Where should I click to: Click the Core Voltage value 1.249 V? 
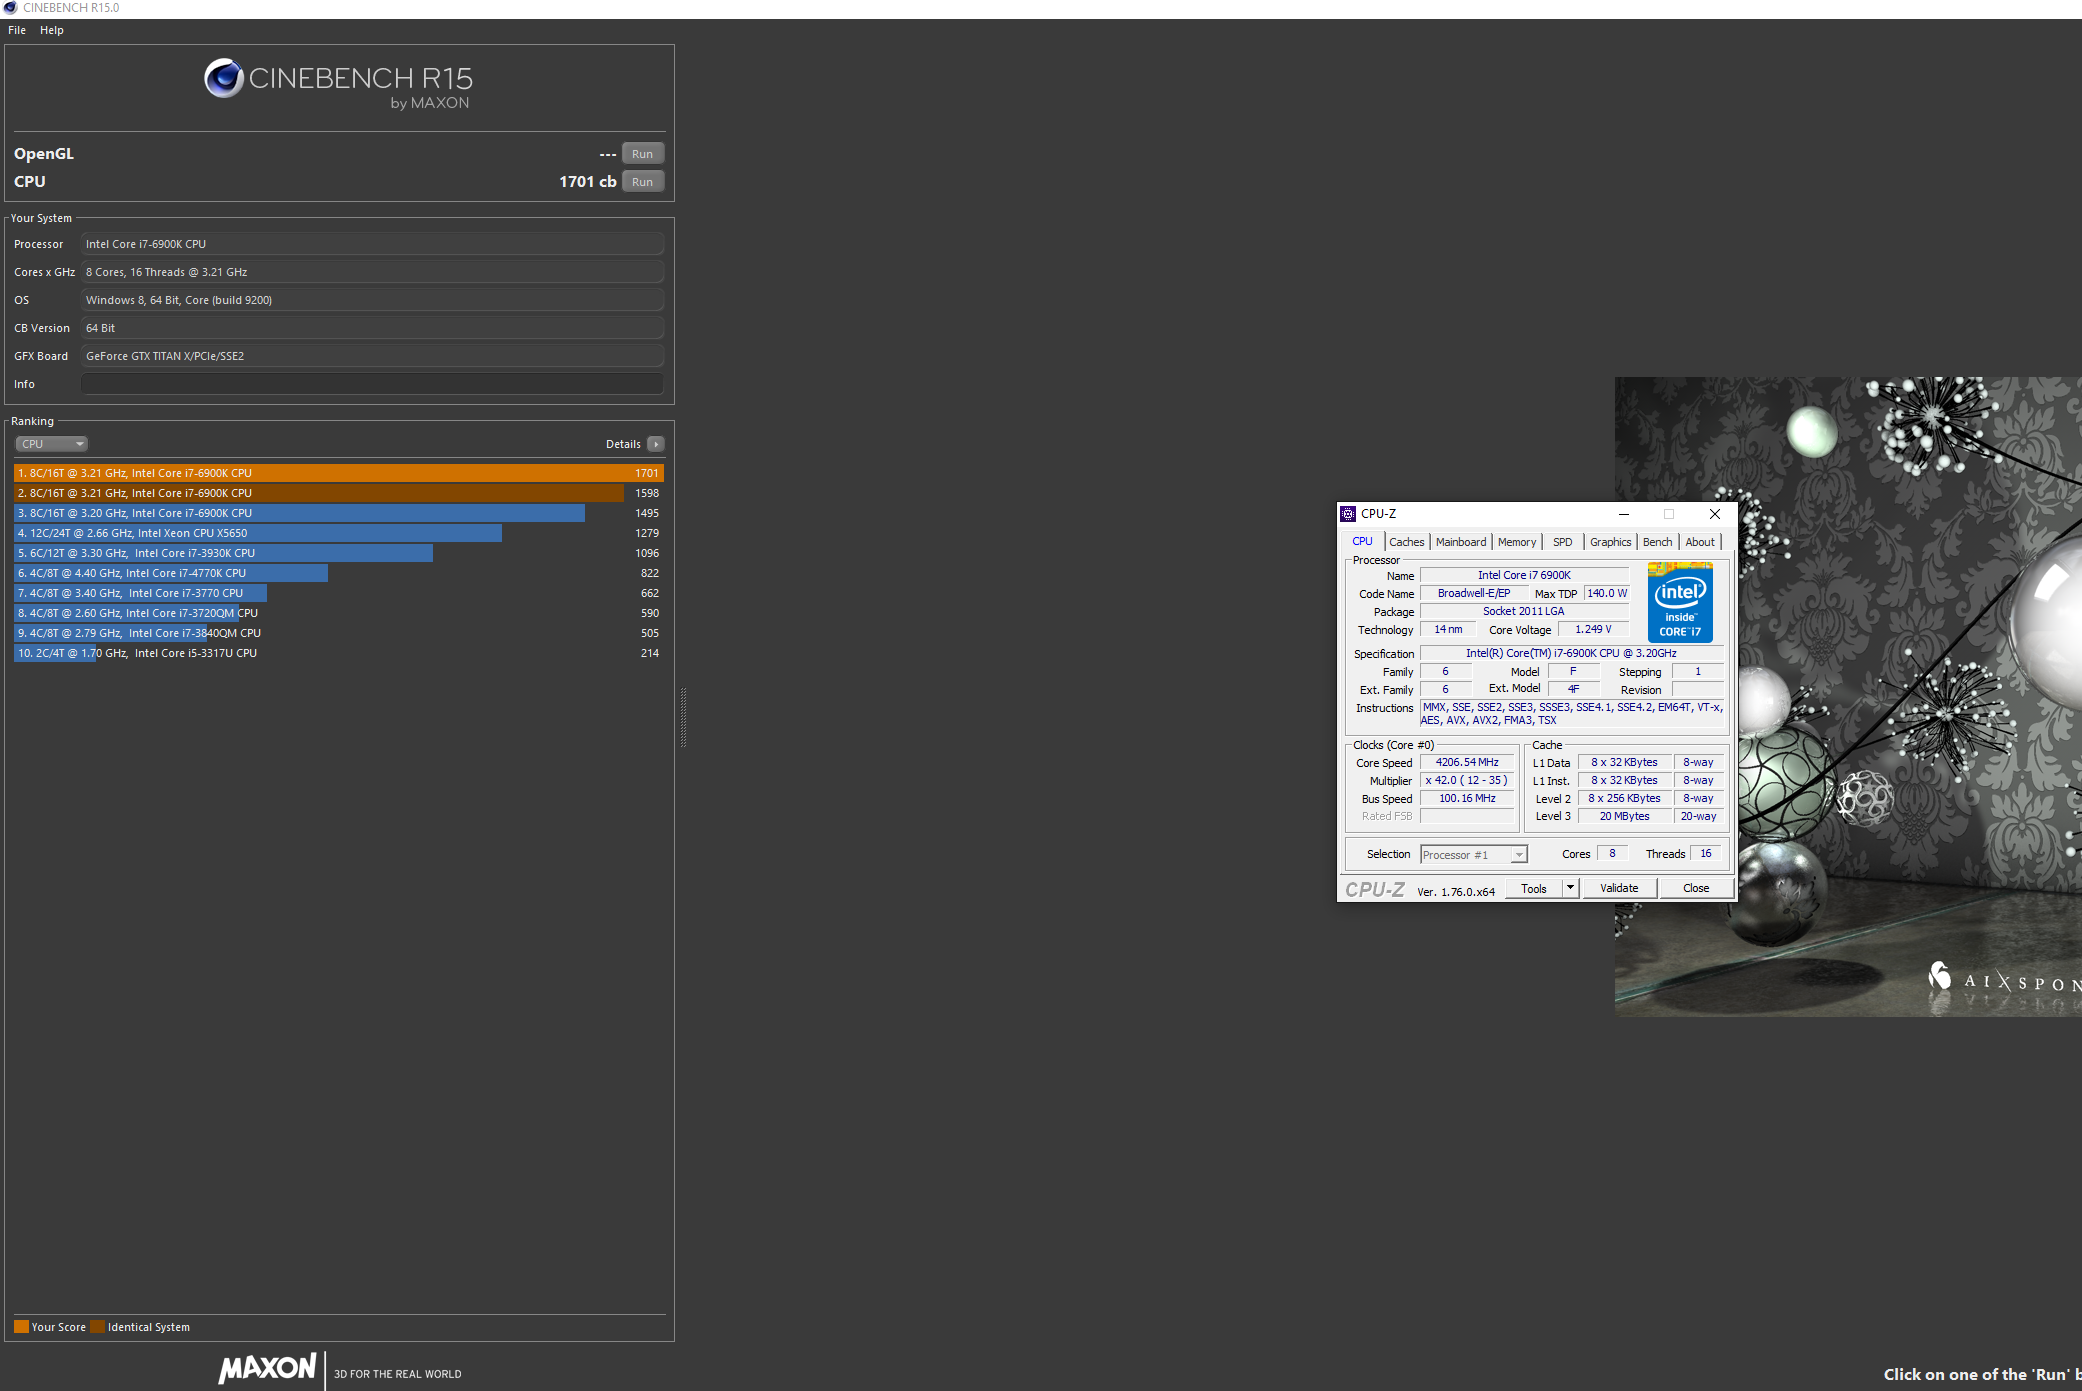tap(1593, 629)
